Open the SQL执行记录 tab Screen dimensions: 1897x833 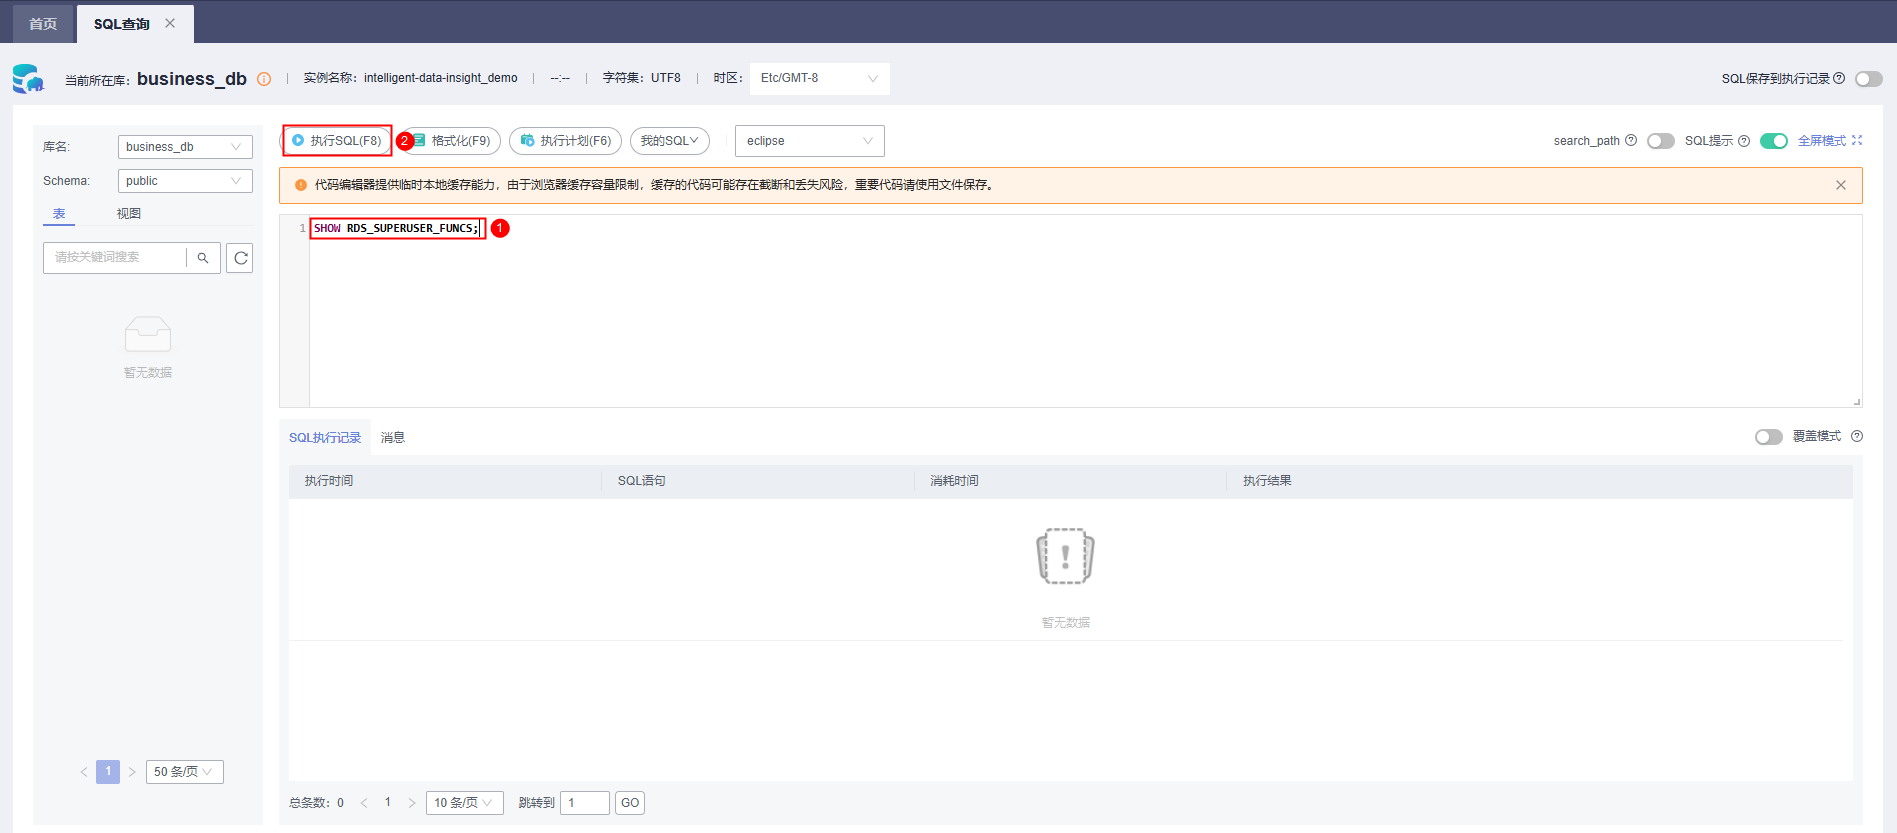[x=325, y=438]
